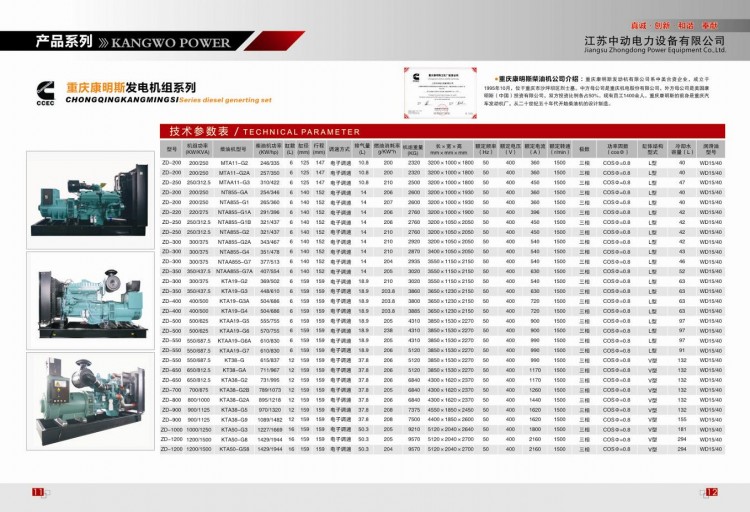The height and width of the screenshot is (512, 750).
Task: Click the KTAA19-G6A engine model cell
Action: [234, 341]
